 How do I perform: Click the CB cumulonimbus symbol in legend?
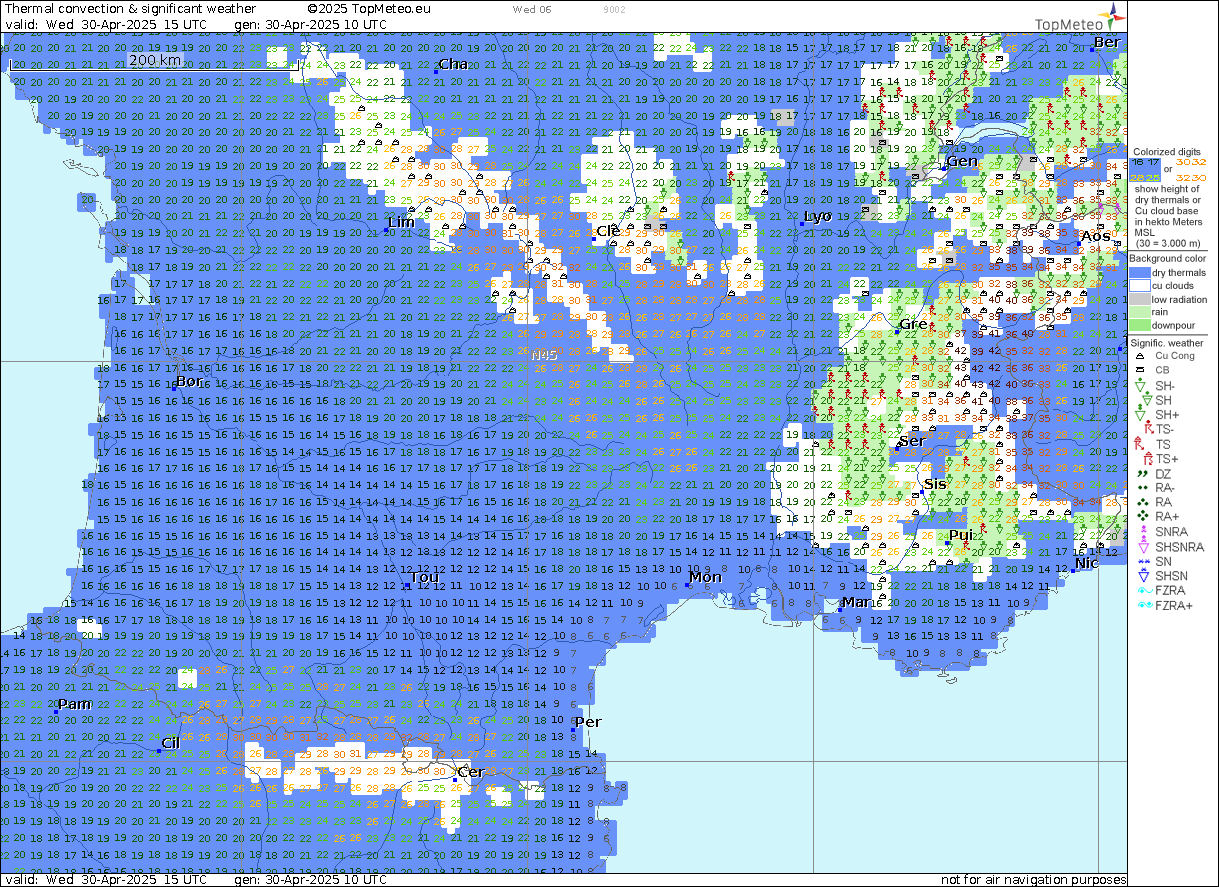coord(1139,370)
